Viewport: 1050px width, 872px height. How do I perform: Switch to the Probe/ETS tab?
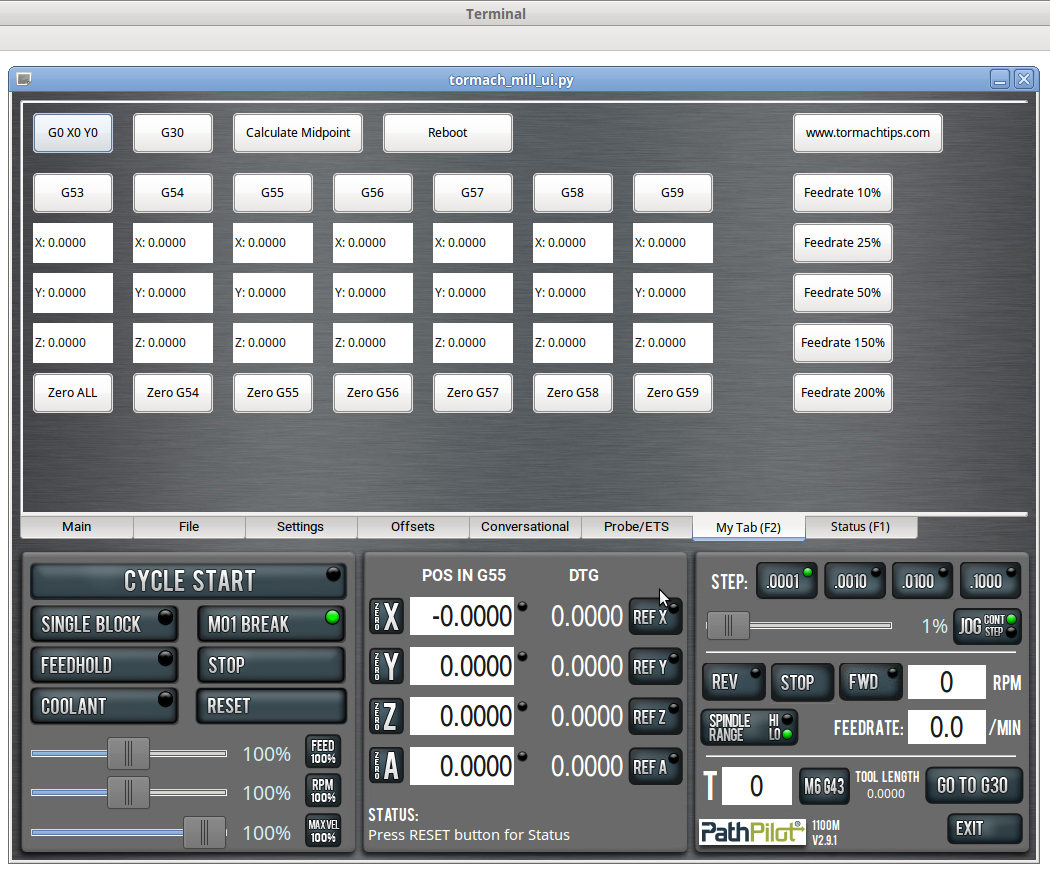coord(636,527)
